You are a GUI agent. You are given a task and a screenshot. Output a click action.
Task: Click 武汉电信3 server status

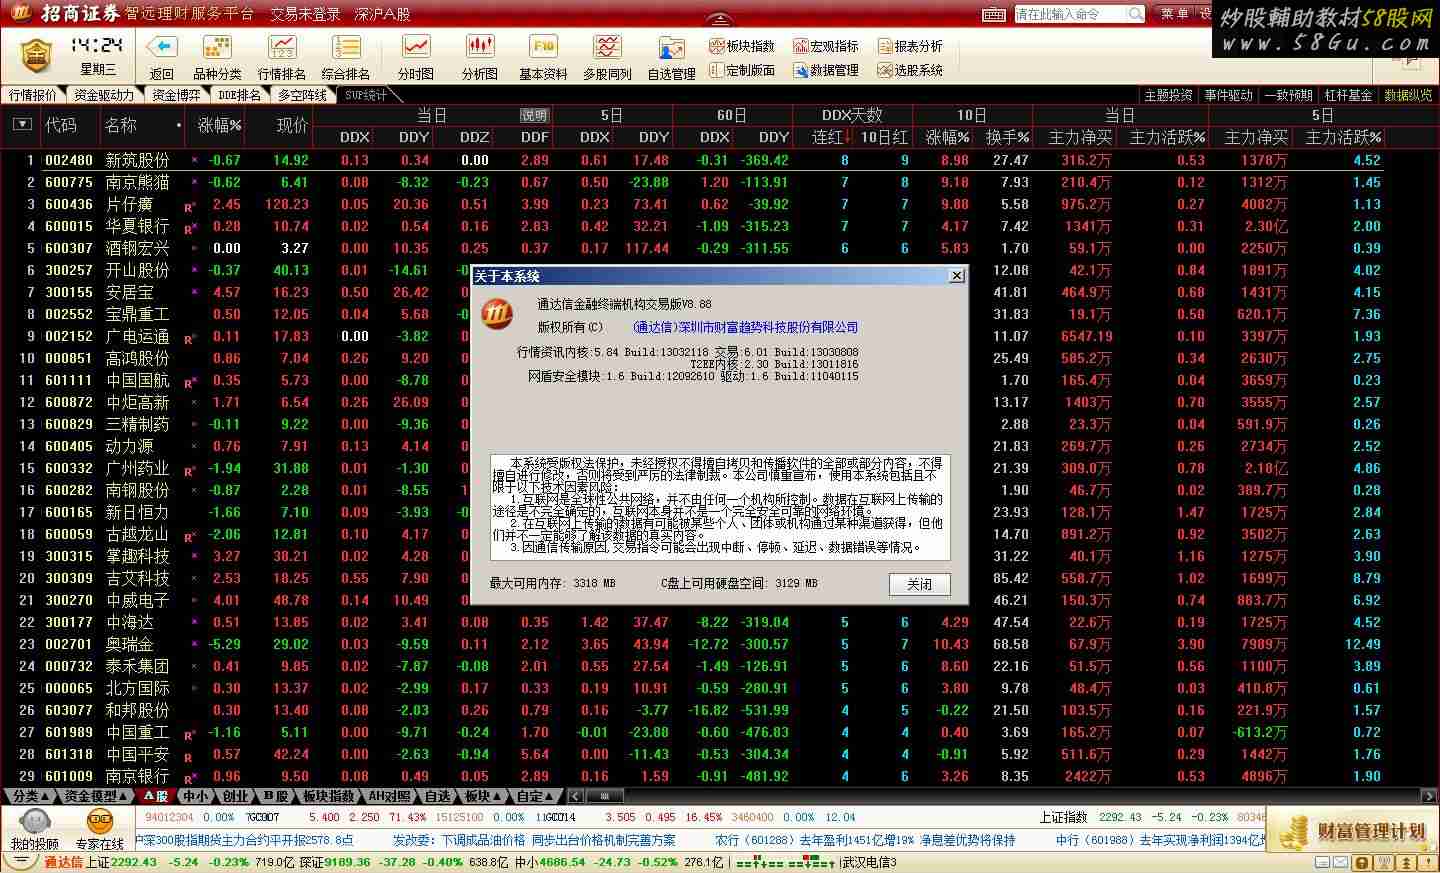[870, 862]
